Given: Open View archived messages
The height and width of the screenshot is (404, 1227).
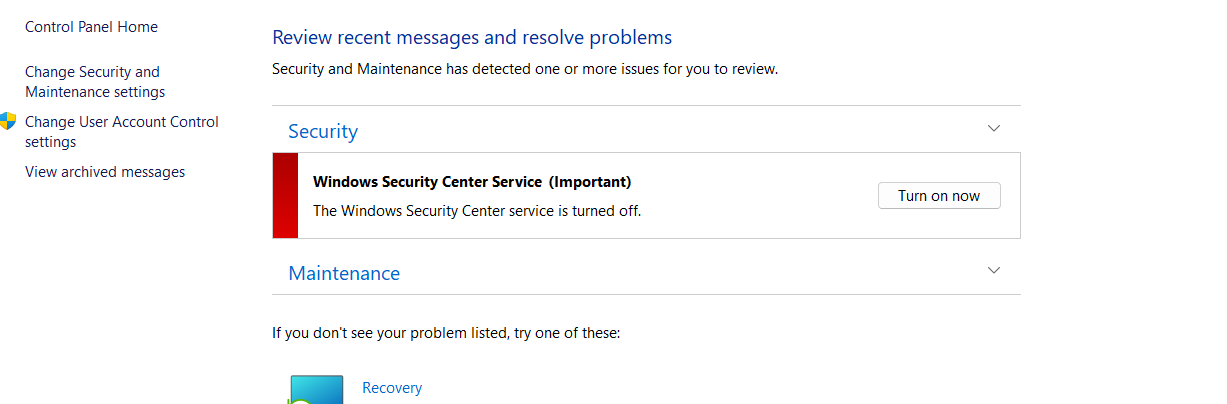Looking at the screenshot, I should [105, 172].
